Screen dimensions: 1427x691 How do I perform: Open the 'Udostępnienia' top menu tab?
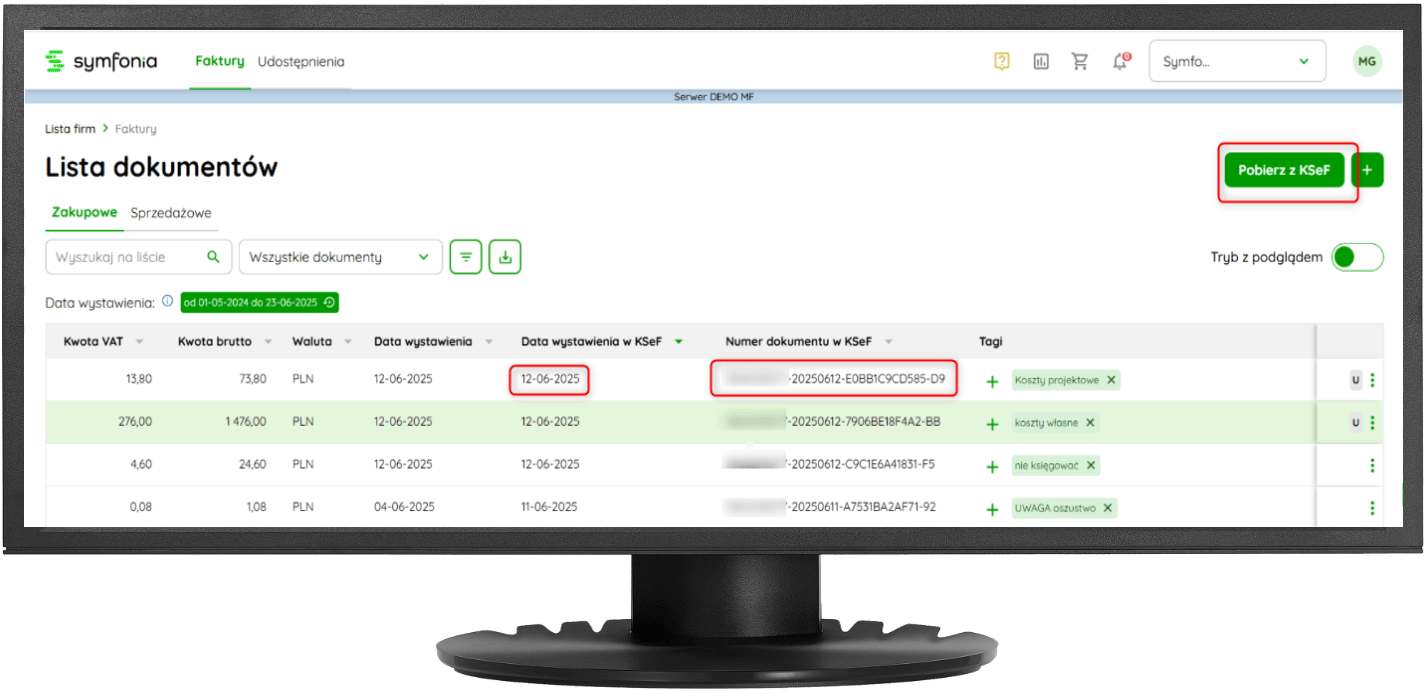point(301,61)
